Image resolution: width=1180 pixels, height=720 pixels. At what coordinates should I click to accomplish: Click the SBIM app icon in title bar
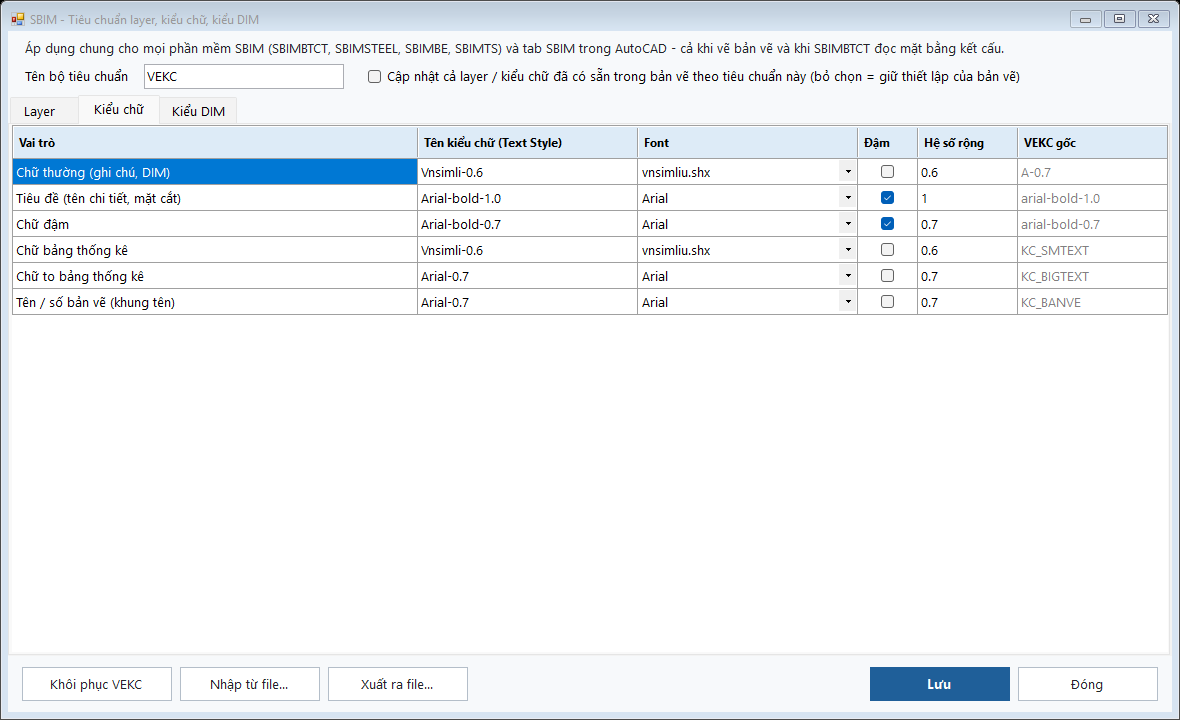(18, 20)
